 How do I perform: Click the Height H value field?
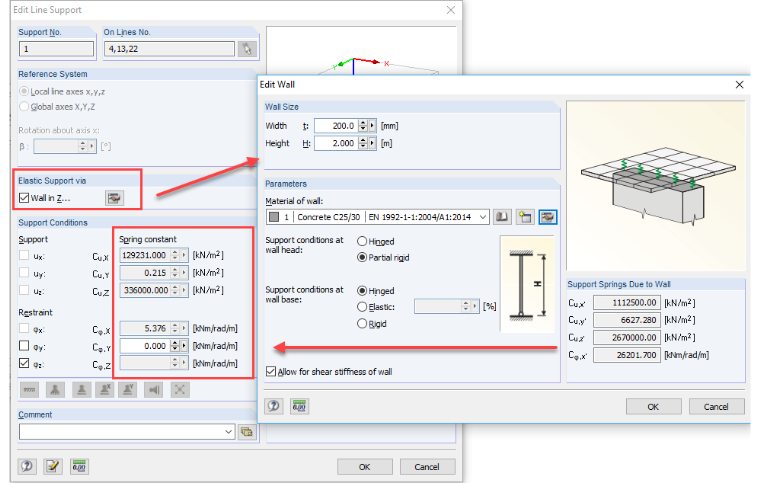tap(336, 143)
